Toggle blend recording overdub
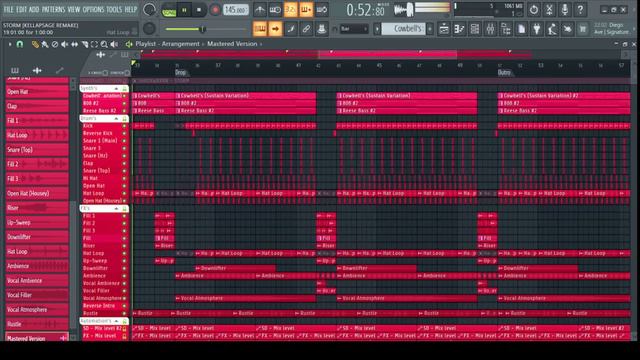640x360 pixels. (x=306, y=10)
